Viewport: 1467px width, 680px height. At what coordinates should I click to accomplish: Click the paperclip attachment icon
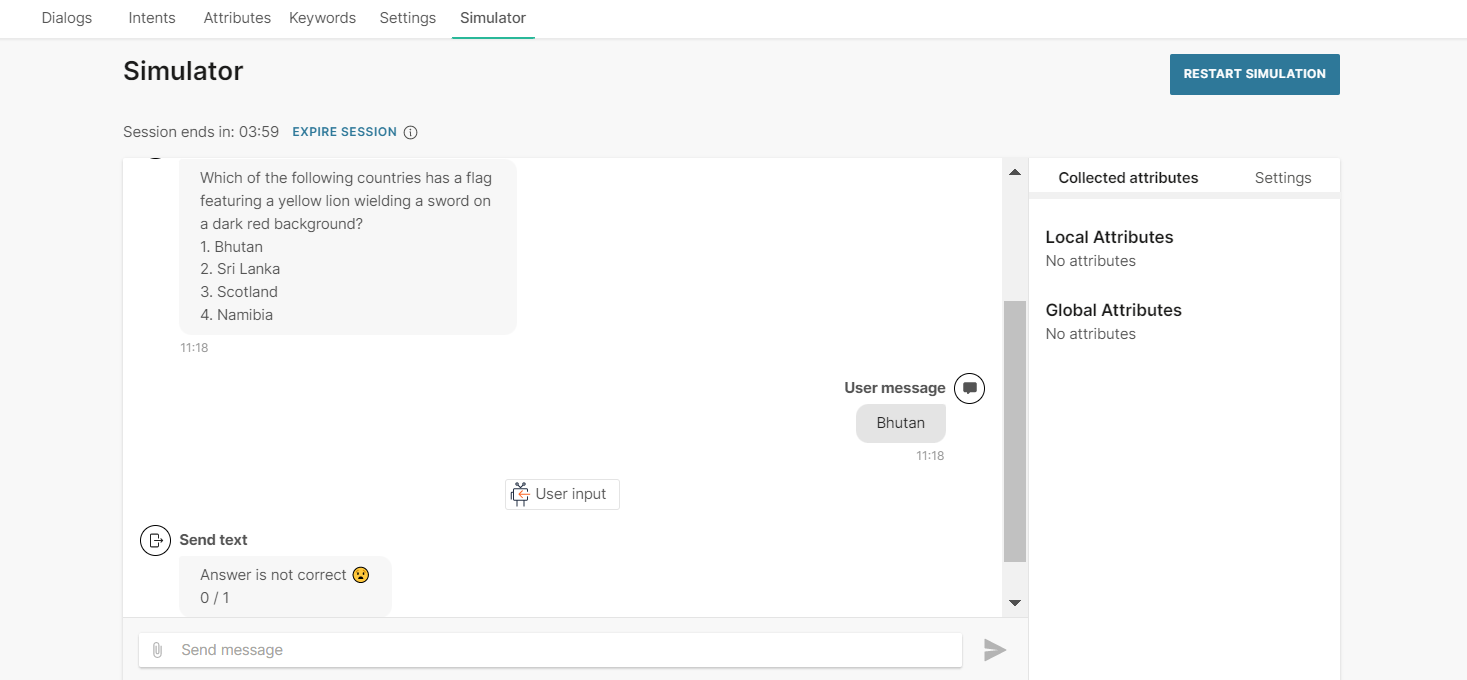tap(157, 650)
